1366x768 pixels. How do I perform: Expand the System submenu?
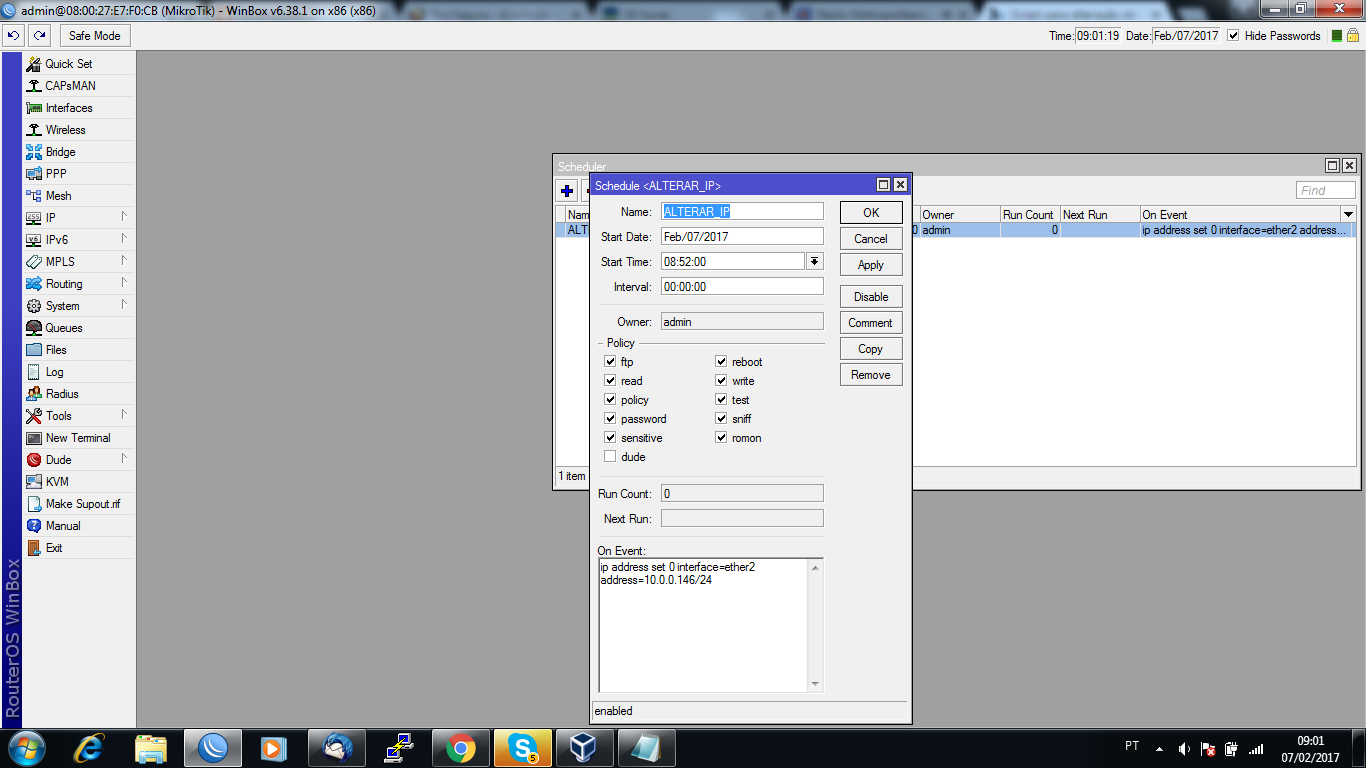[125, 305]
